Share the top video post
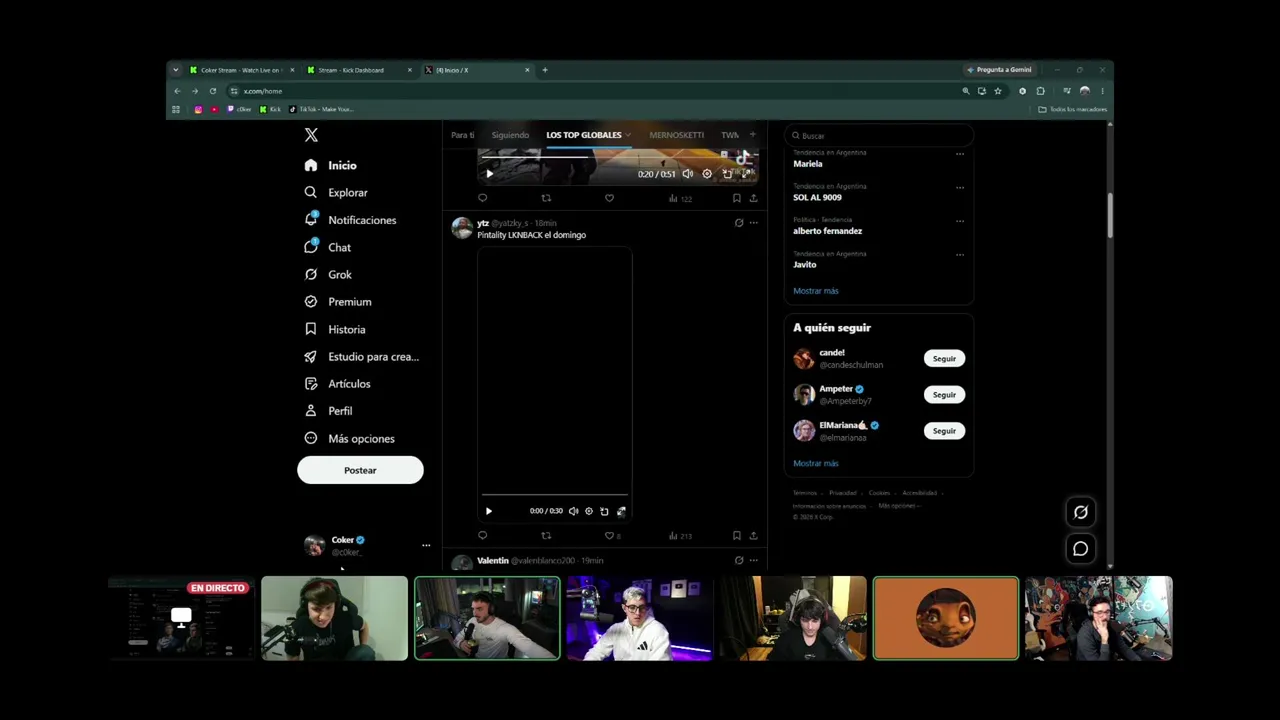The width and height of the screenshot is (1280, 720). (x=753, y=198)
